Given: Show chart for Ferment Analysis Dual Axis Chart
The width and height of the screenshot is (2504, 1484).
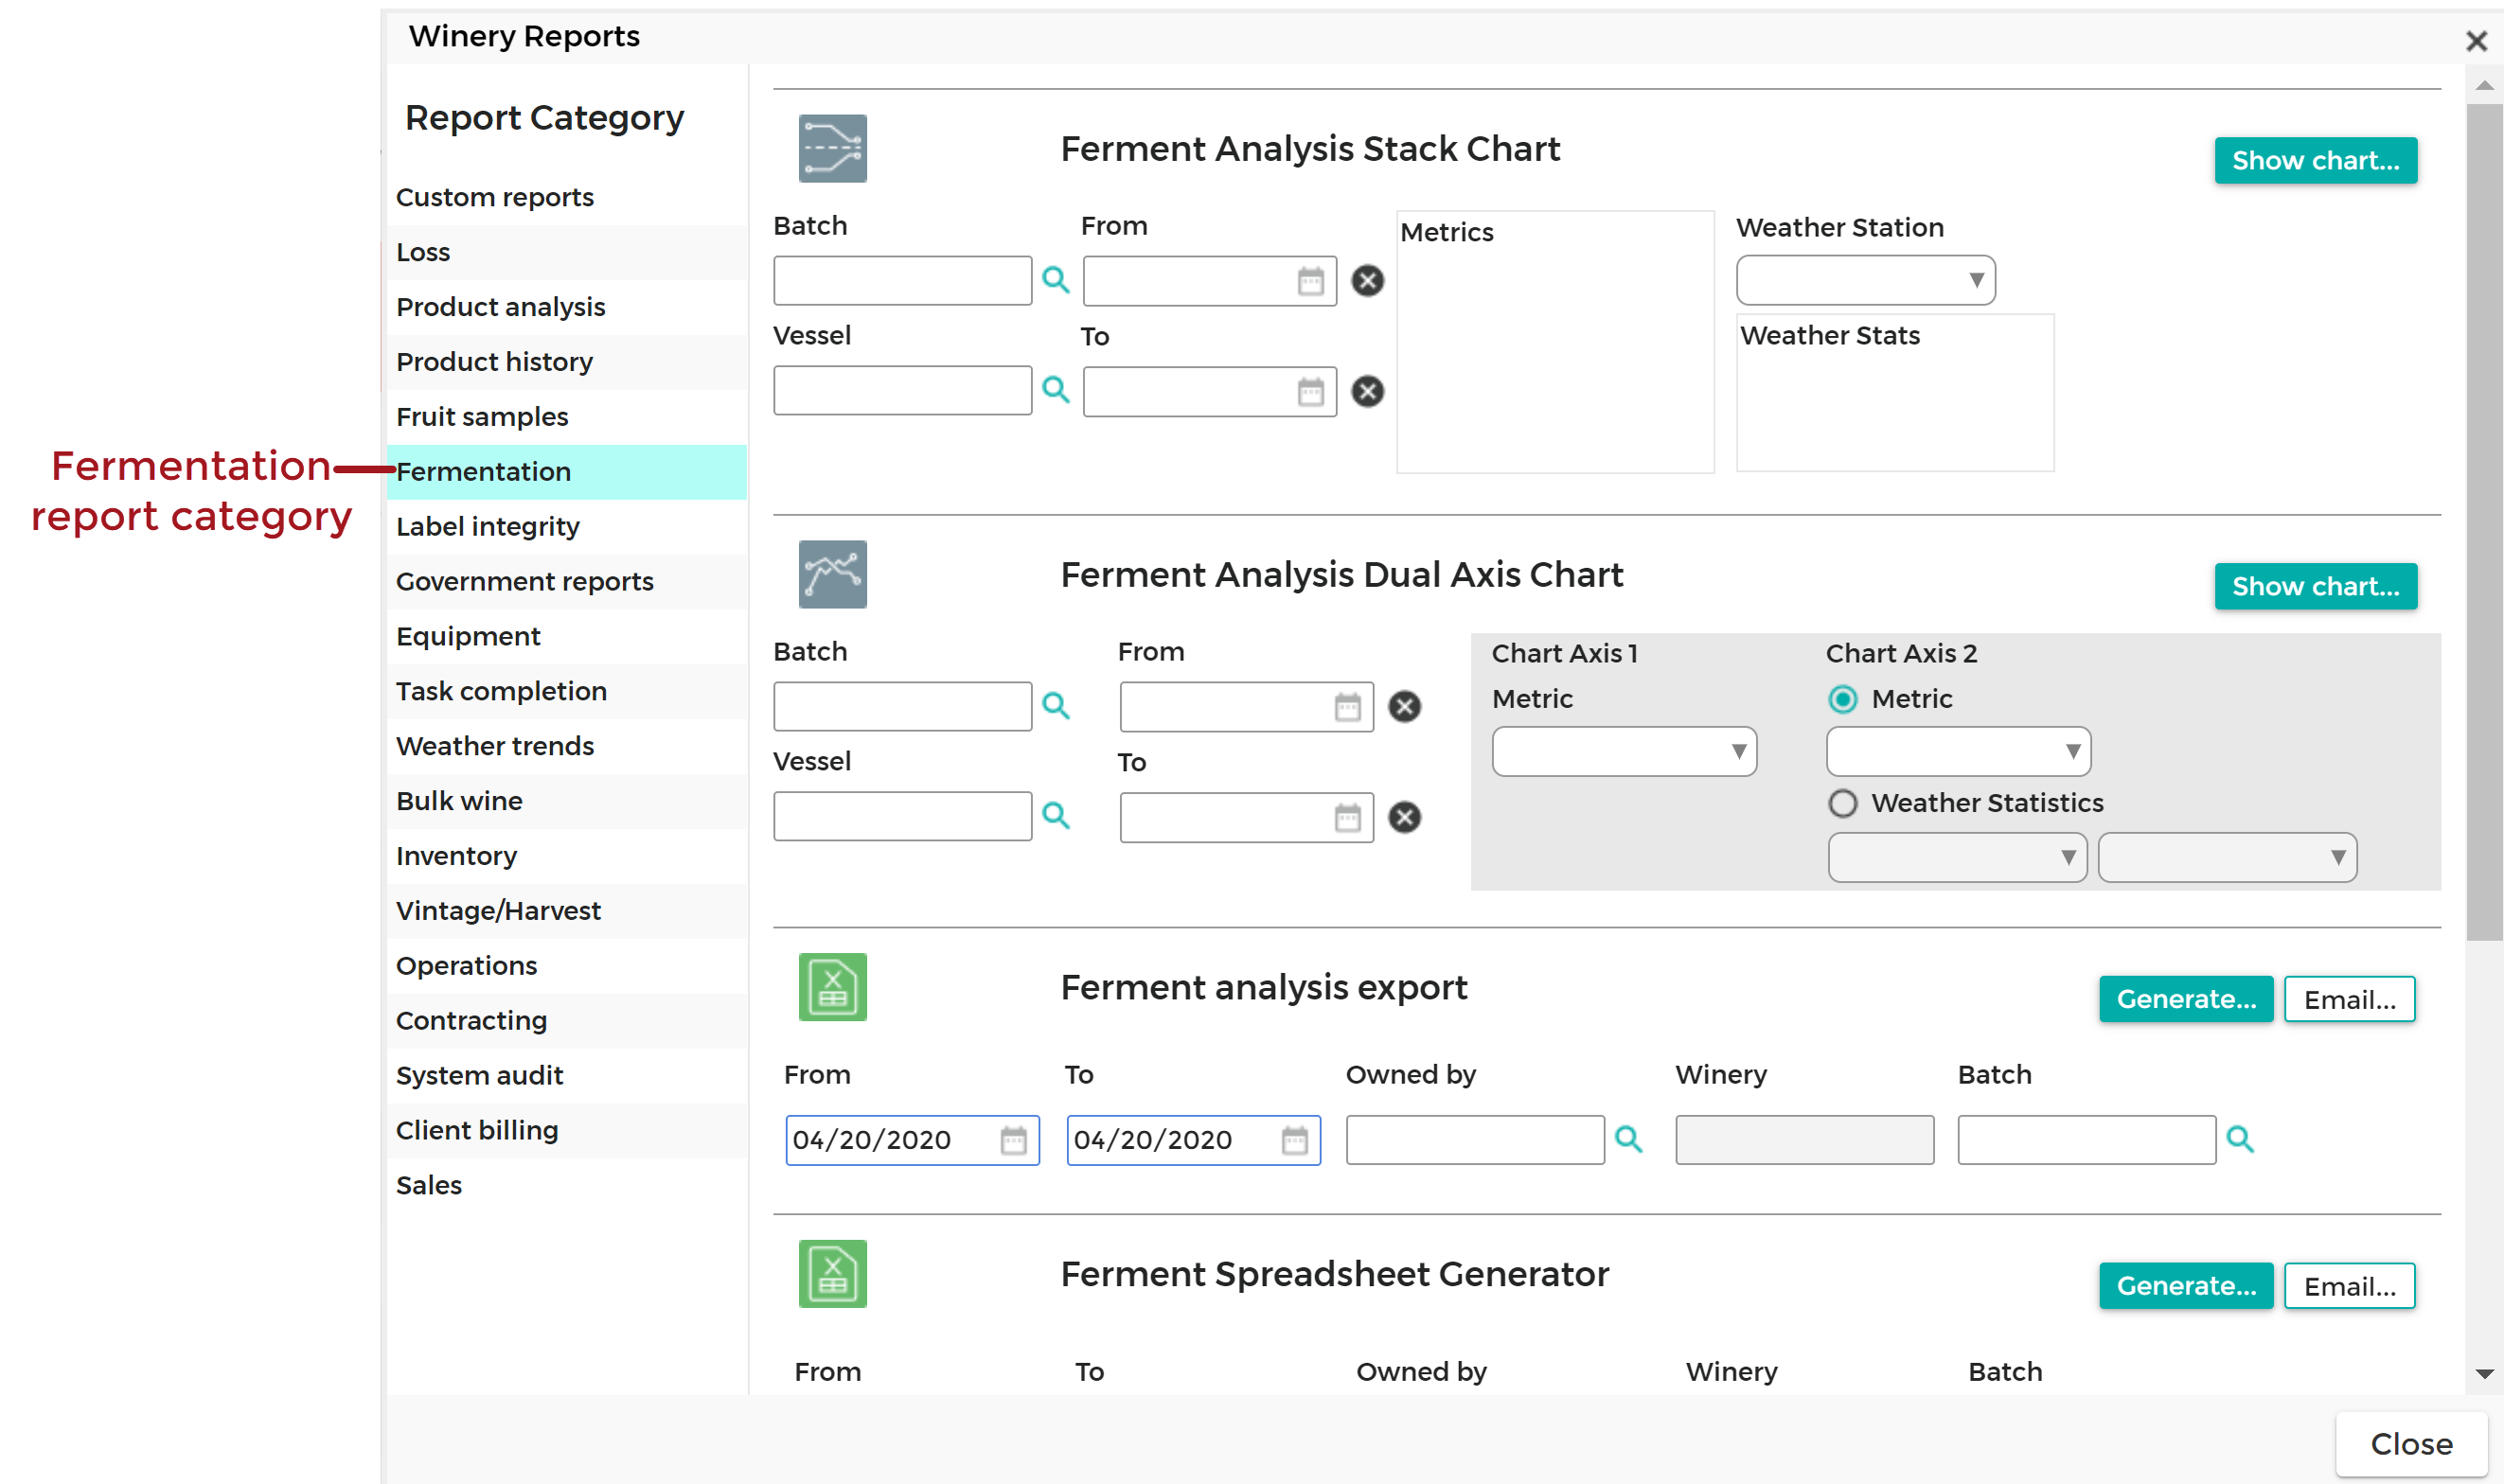Looking at the screenshot, I should point(2315,586).
